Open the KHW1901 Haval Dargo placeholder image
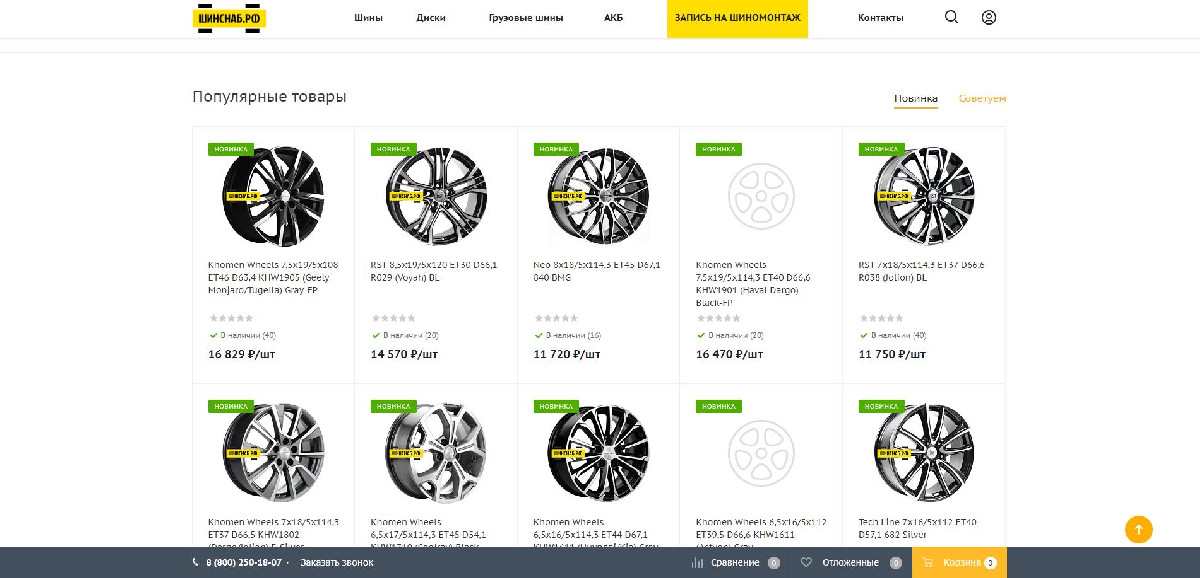Viewport: 1200px width, 578px height. [760, 194]
